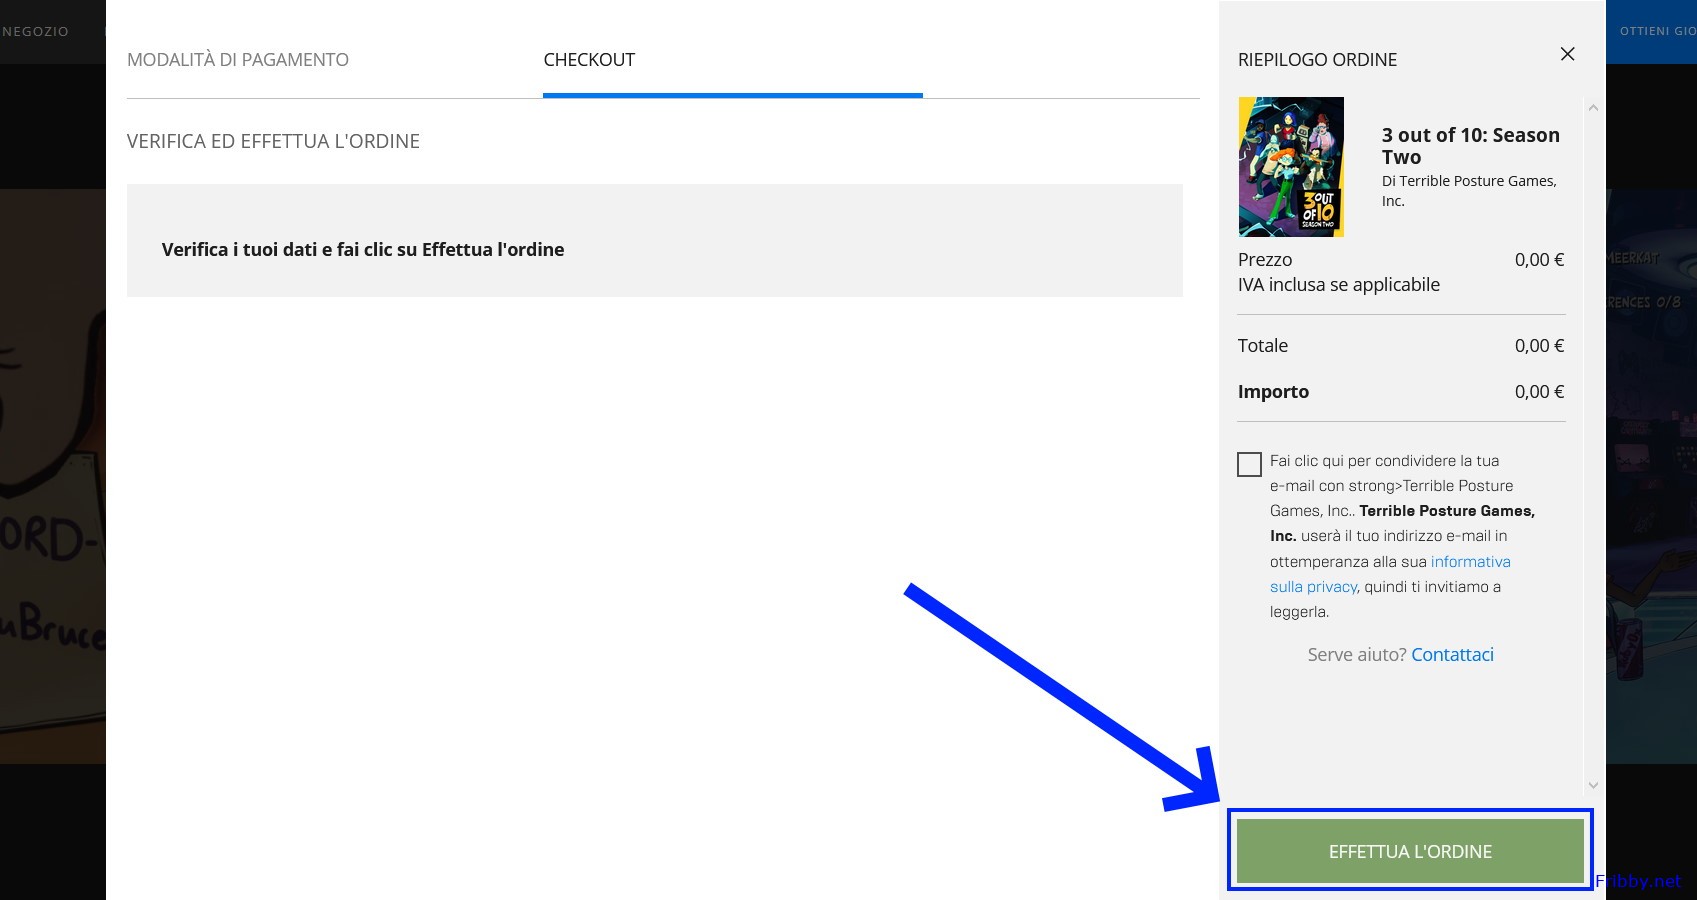
Task: Click the 3 out of 10: Season Two title
Action: pos(1470,146)
